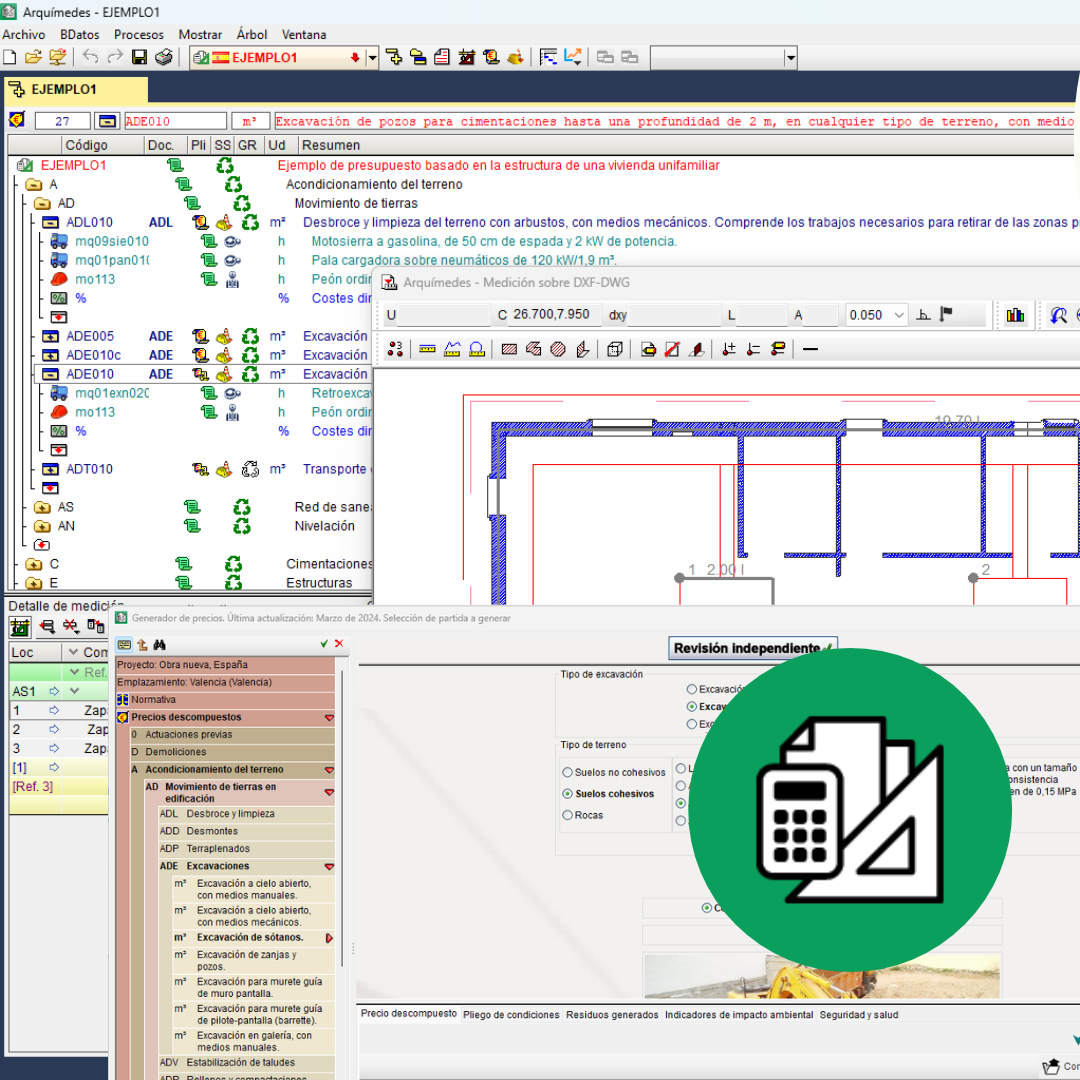Image resolution: width=1080 pixels, height=1080 pixels.
Task: Expand the AS 'Red de saneamiento' chapter folder
Action: pos(41,507)
